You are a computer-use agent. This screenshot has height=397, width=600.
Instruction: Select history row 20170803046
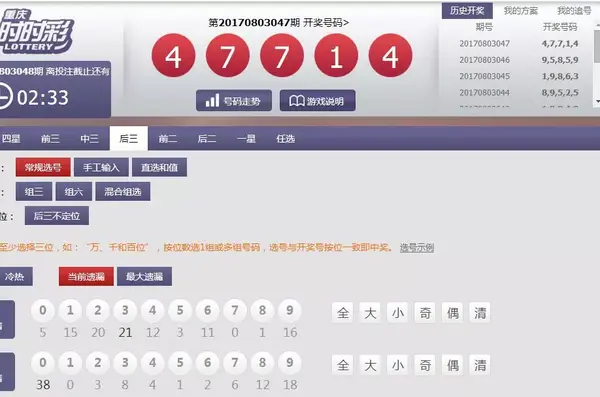(x=518, y=60)
